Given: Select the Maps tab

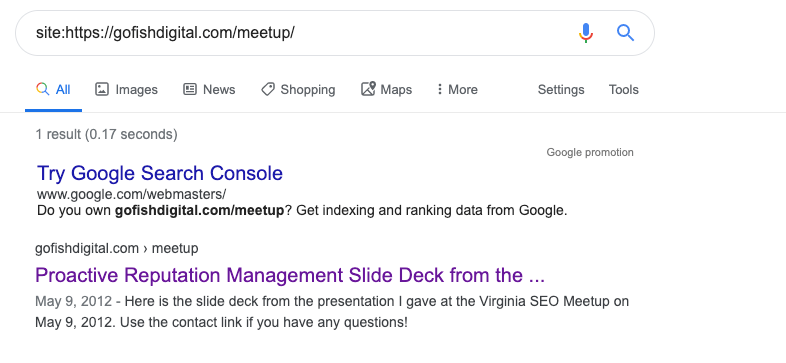Looking at the screenshot, I should pos(386,89).
